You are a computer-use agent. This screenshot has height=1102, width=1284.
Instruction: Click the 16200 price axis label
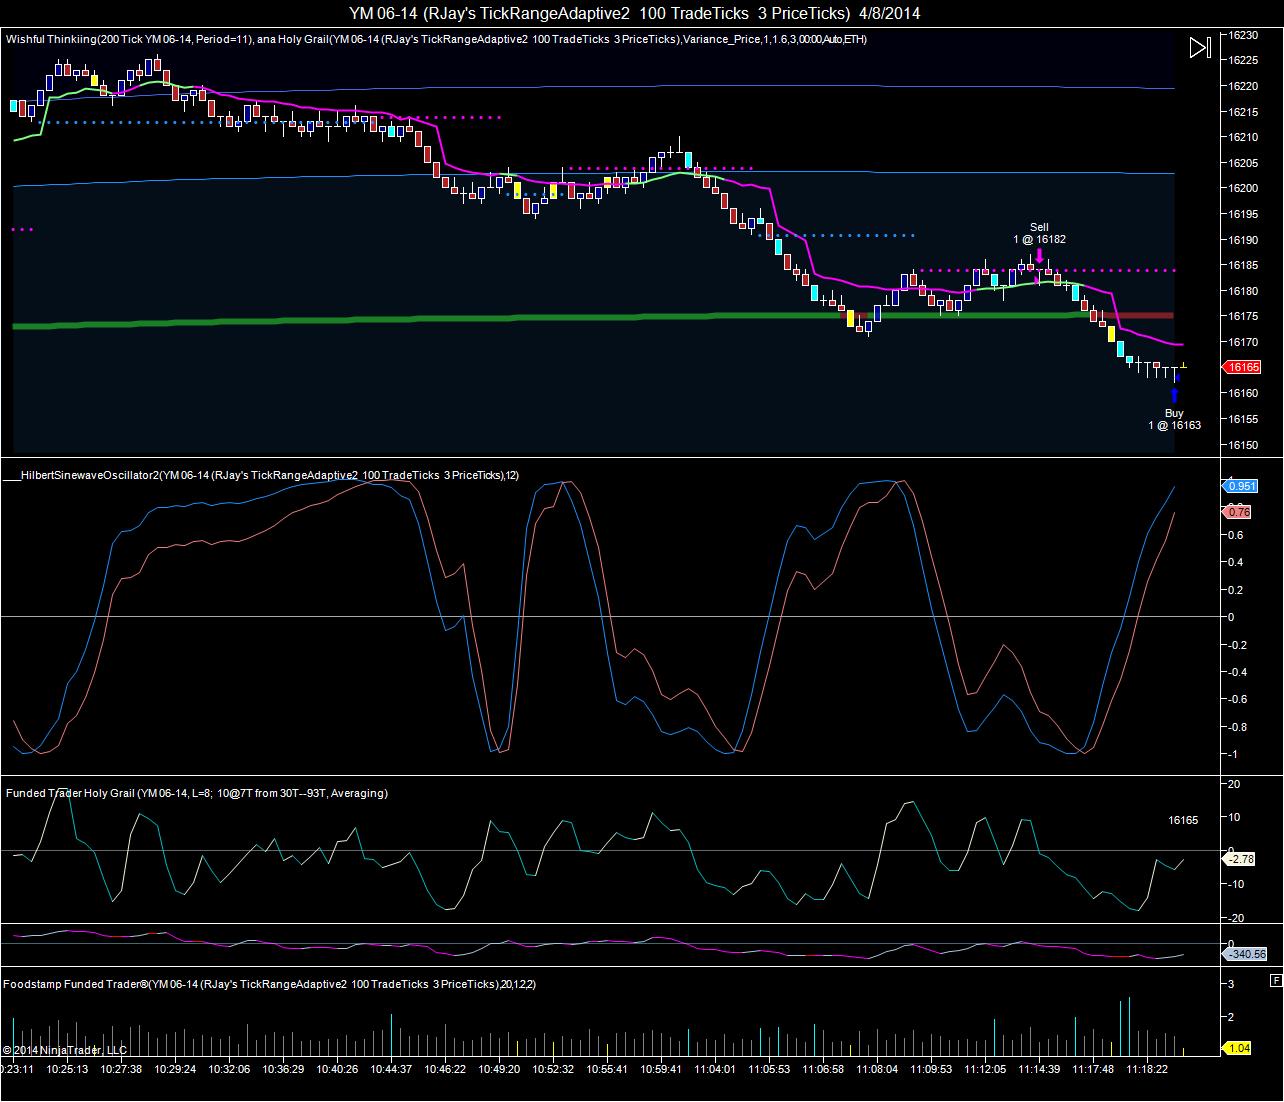coord(1243,188)
